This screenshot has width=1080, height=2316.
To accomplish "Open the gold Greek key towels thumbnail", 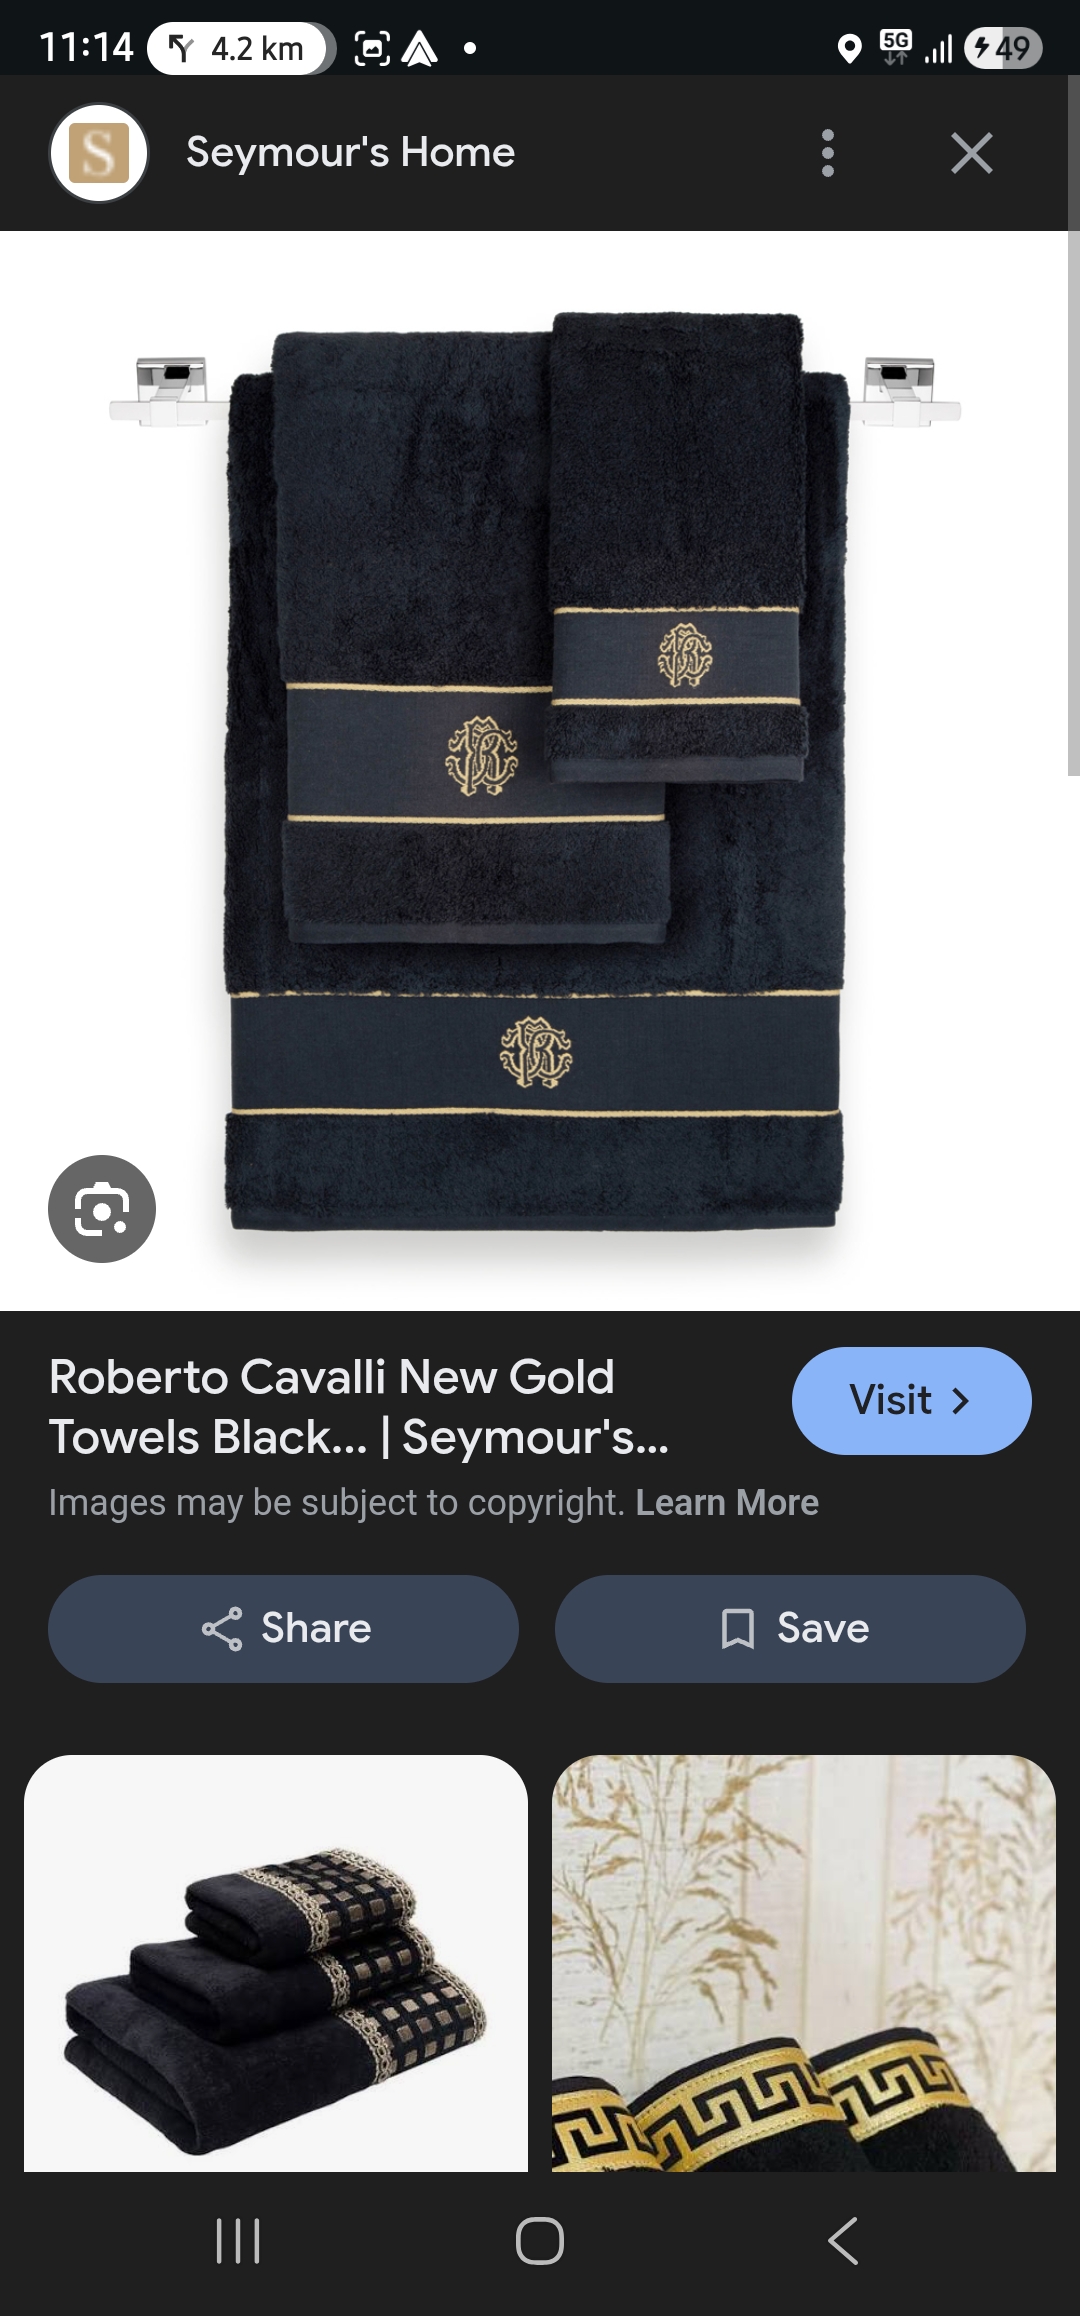I will tap(804, 1963).
